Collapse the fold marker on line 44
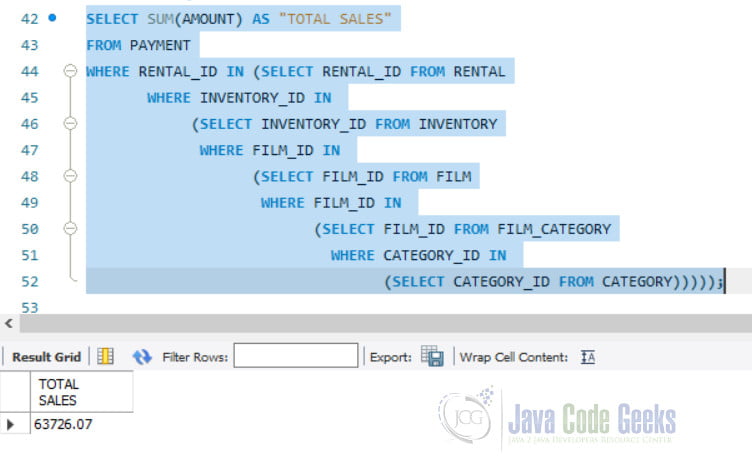This screenshot has width=754, height=465. click(70, 71)
